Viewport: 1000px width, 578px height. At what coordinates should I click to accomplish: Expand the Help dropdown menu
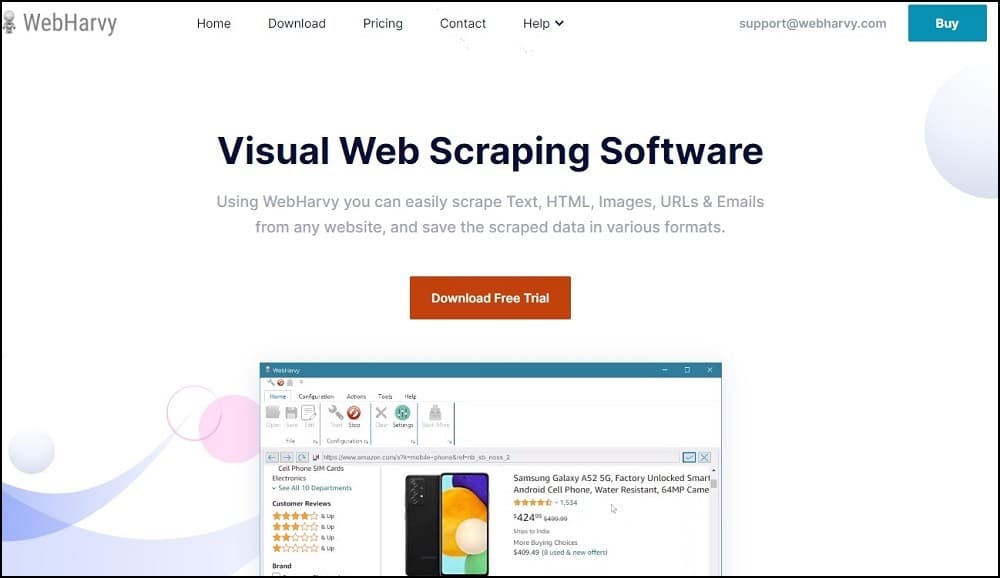click(543, 24)
